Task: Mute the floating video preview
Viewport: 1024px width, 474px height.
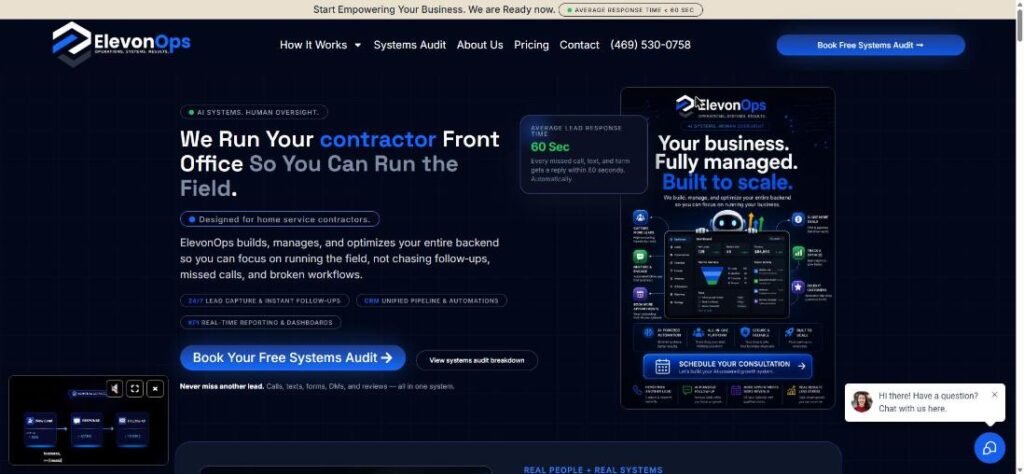Action: pyautogui.click(x=114, y=389)
